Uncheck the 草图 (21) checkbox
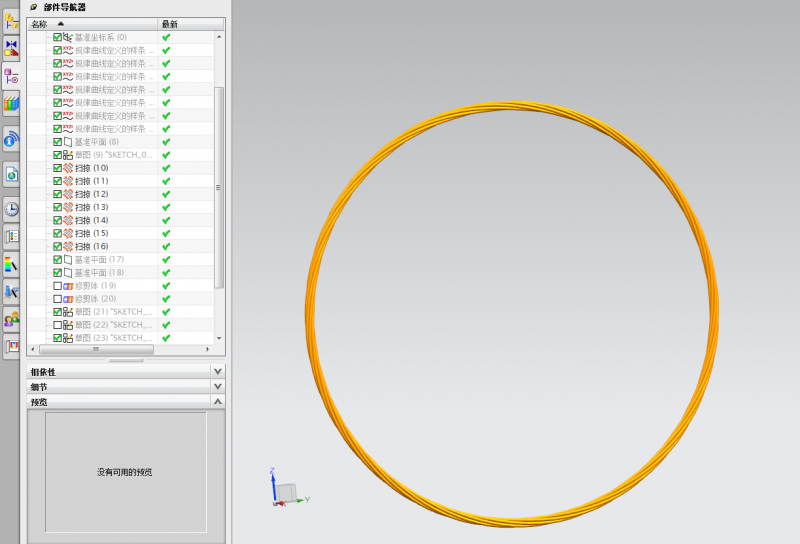The width and height of the screenshot is (800, 544). pyautogui.click(x=58, y=312)
